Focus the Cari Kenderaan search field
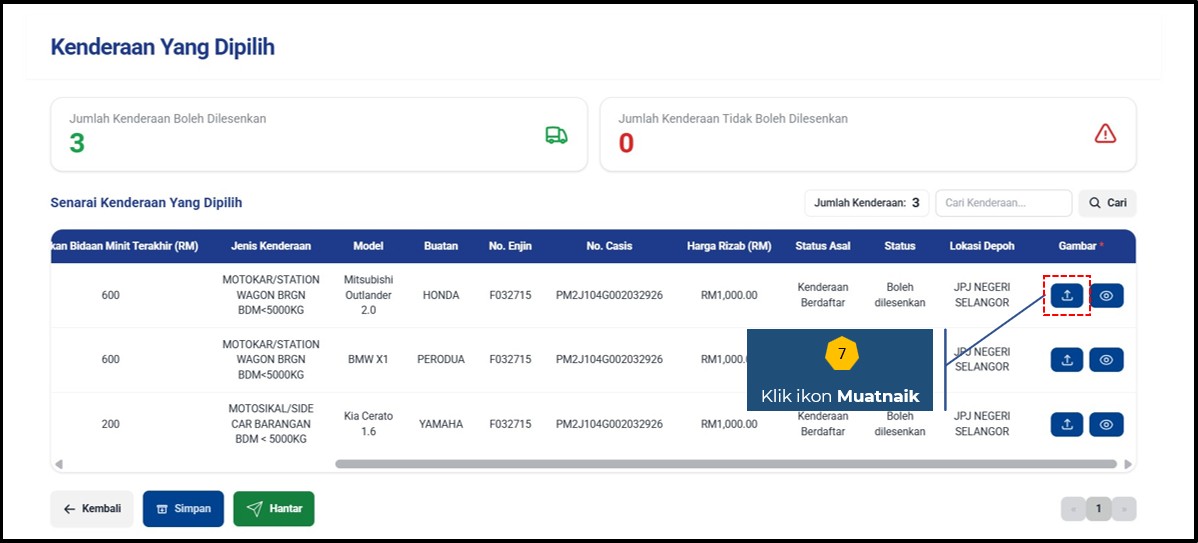This screenshot has width=1198, height=543. [1003, 203]
